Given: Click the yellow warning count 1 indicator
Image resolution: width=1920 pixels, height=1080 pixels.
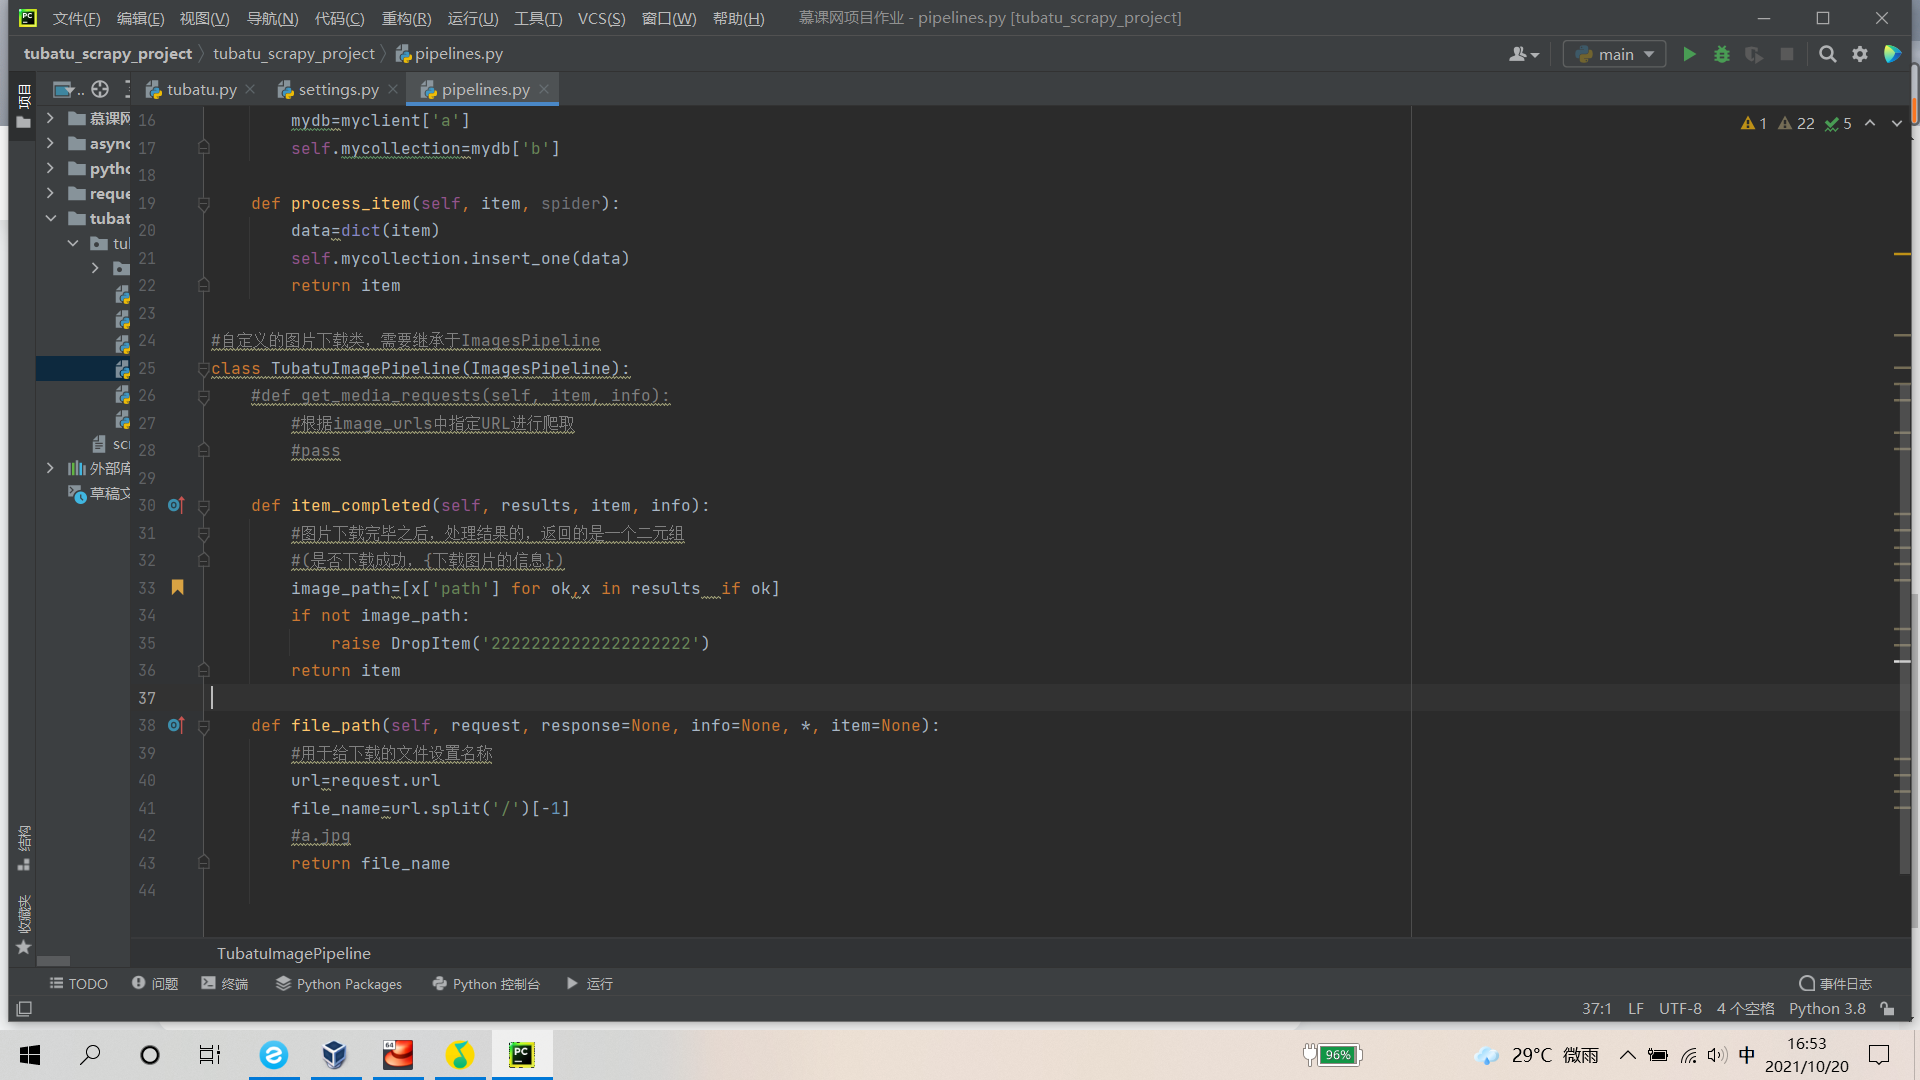Looking at the screenshot, I should 1754,123.
